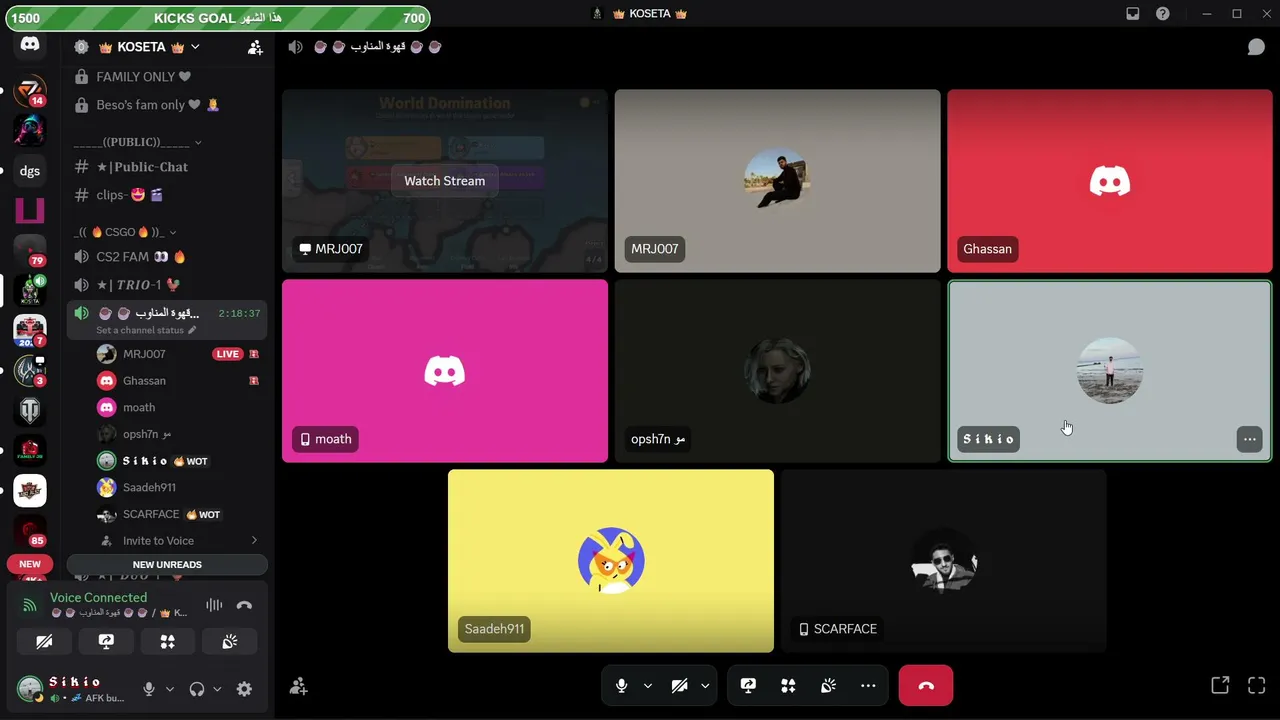Open the World of Tanks server icon
Screen dimensions: 1280x720
30,410
